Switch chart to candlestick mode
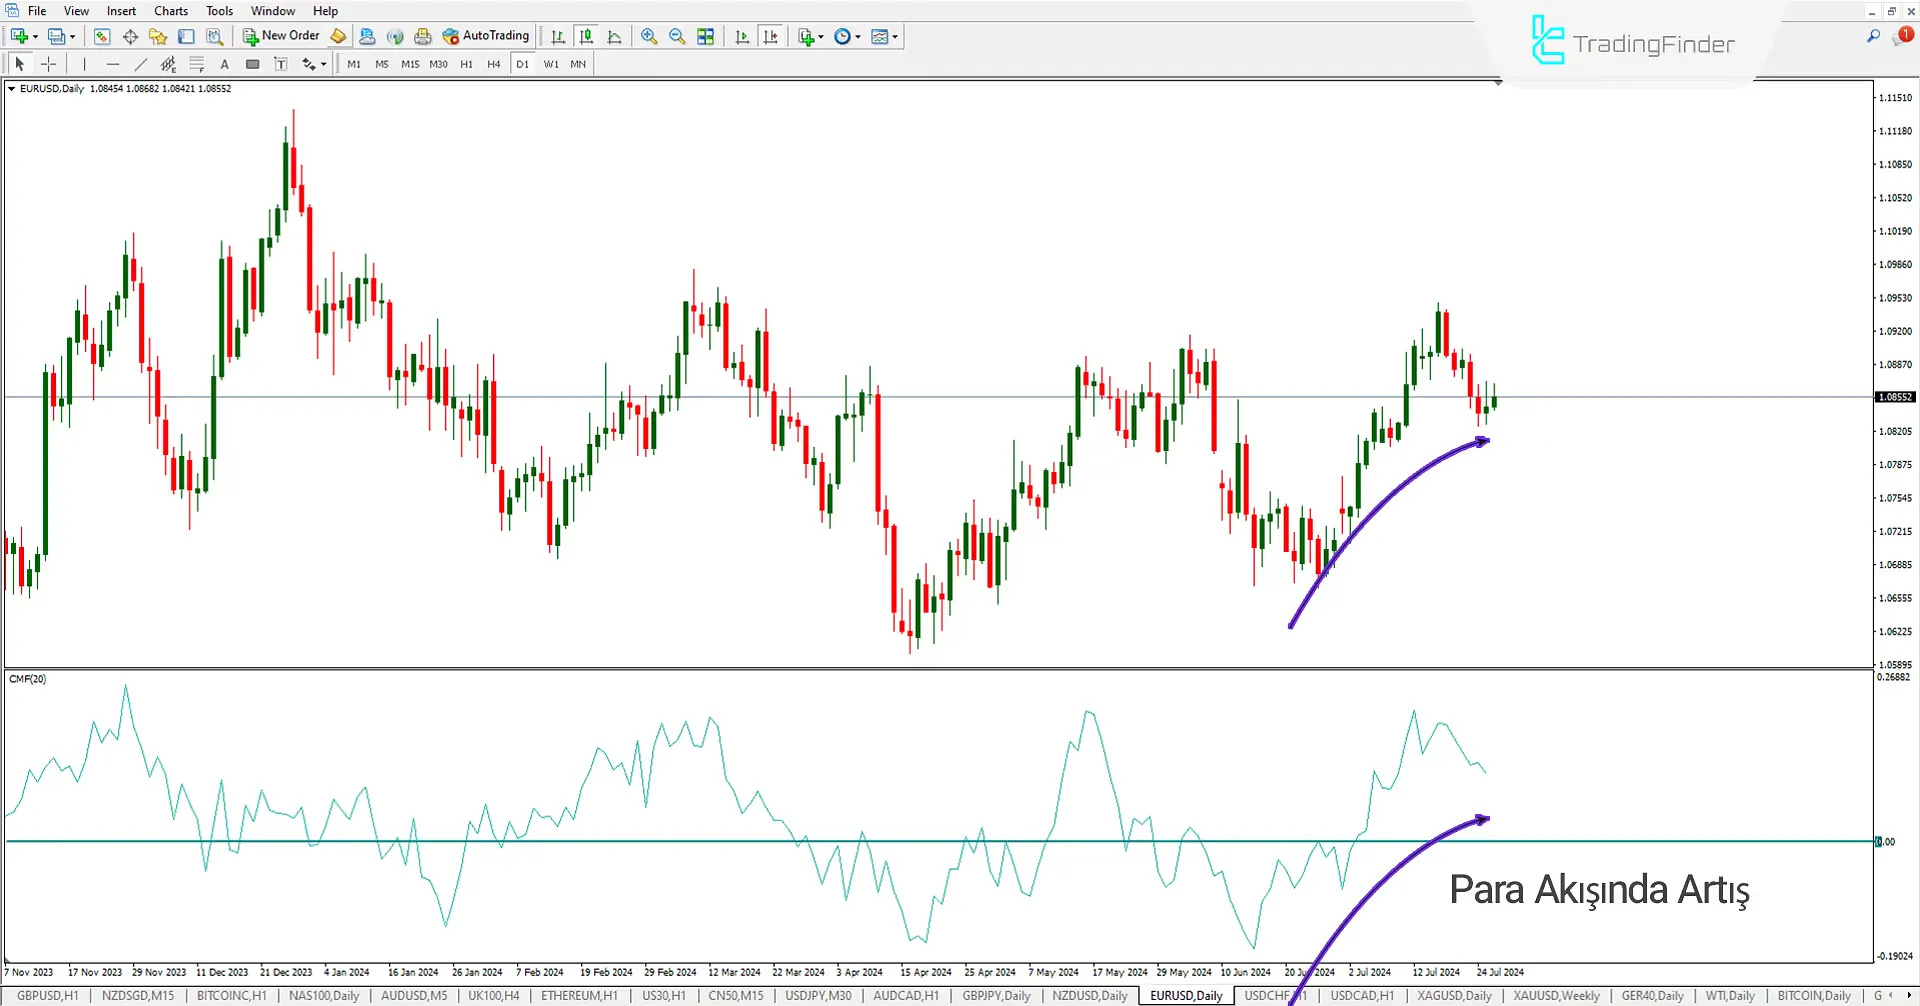The image size is (1920, 1006). pos(586,36)
